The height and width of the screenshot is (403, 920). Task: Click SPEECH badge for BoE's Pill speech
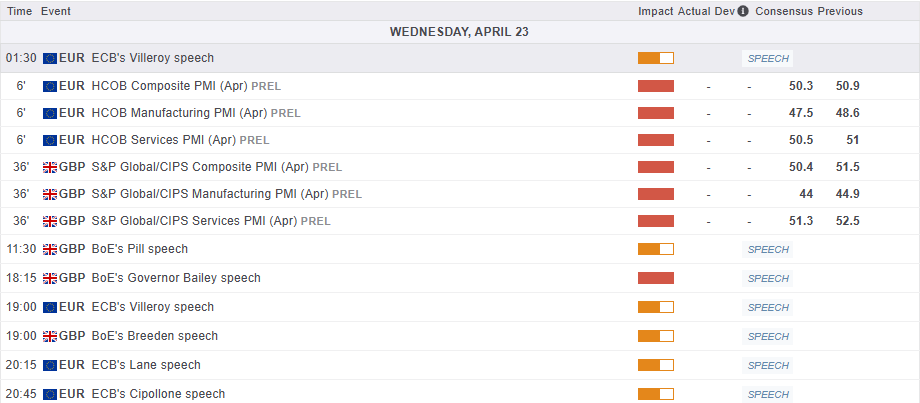pos(768,249)
